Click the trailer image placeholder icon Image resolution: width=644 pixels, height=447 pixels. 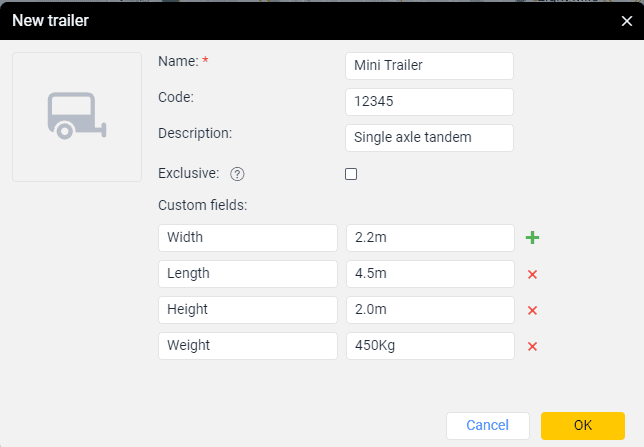[x=77, y=117]
